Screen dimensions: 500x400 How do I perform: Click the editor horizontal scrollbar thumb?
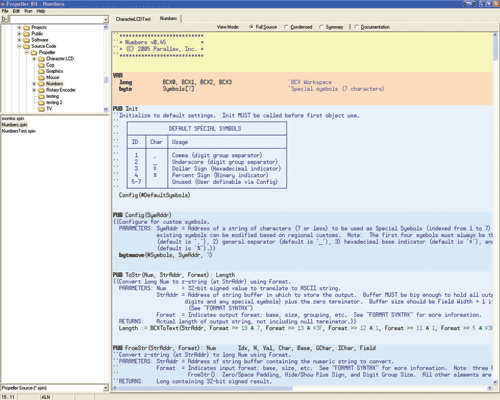pos(205,388)
